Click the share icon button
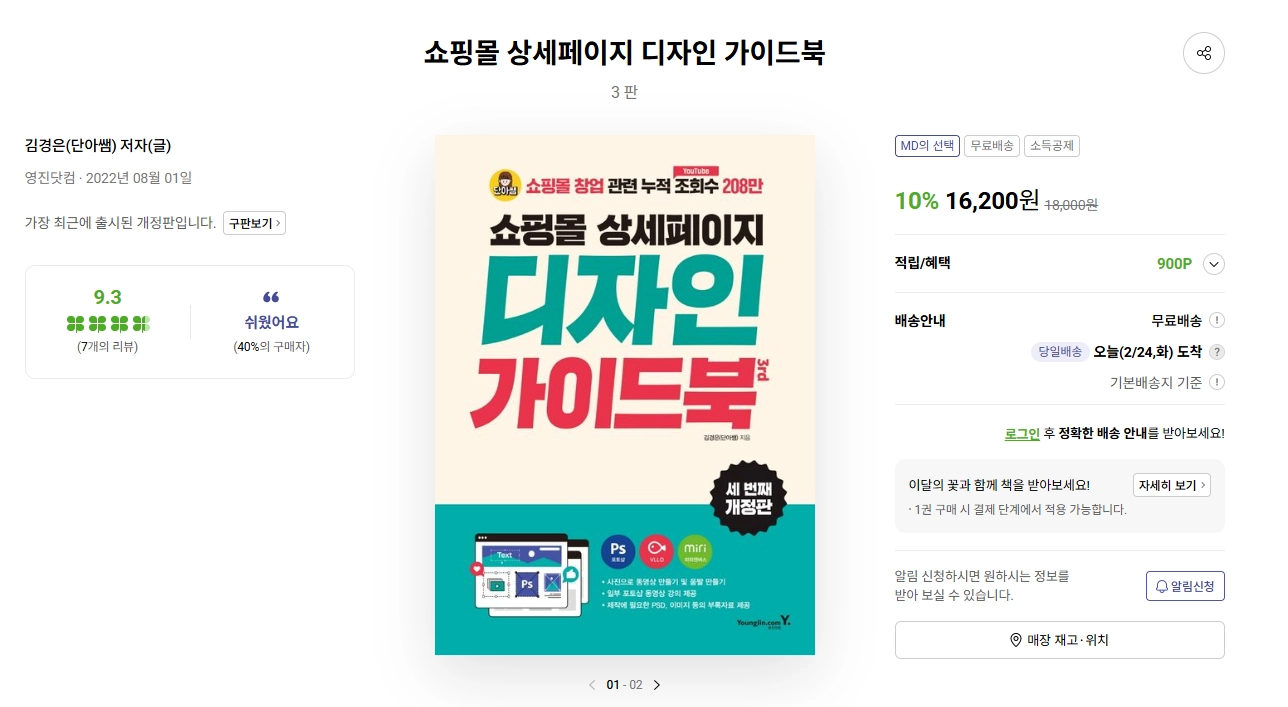Viewport: 1288px width, 707px height. [1204, 53]
